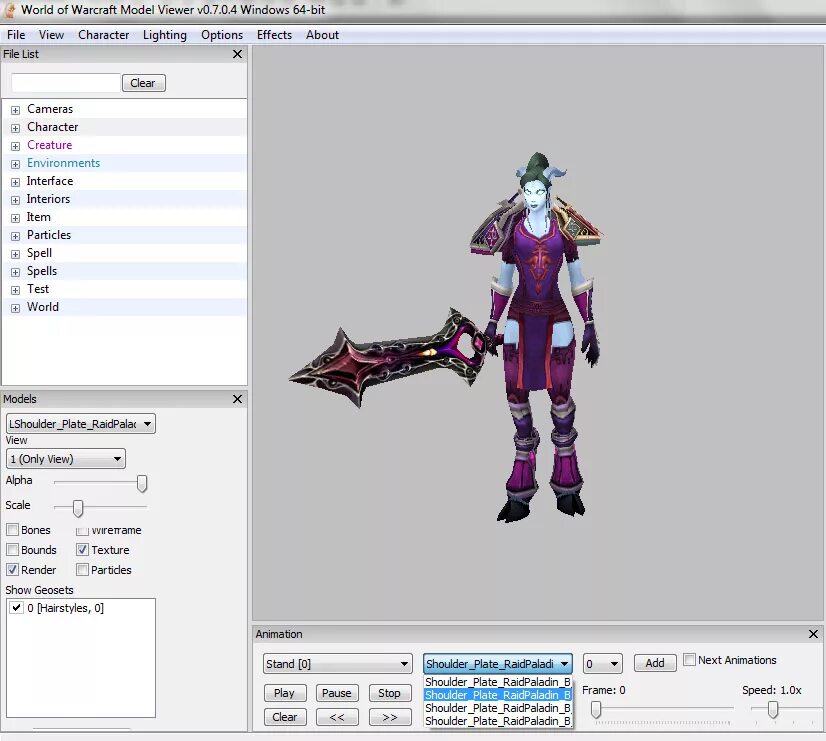Screen dimensions: 826x741
Task: Expand the Cameras tree node
Action: tap(16, 110)
